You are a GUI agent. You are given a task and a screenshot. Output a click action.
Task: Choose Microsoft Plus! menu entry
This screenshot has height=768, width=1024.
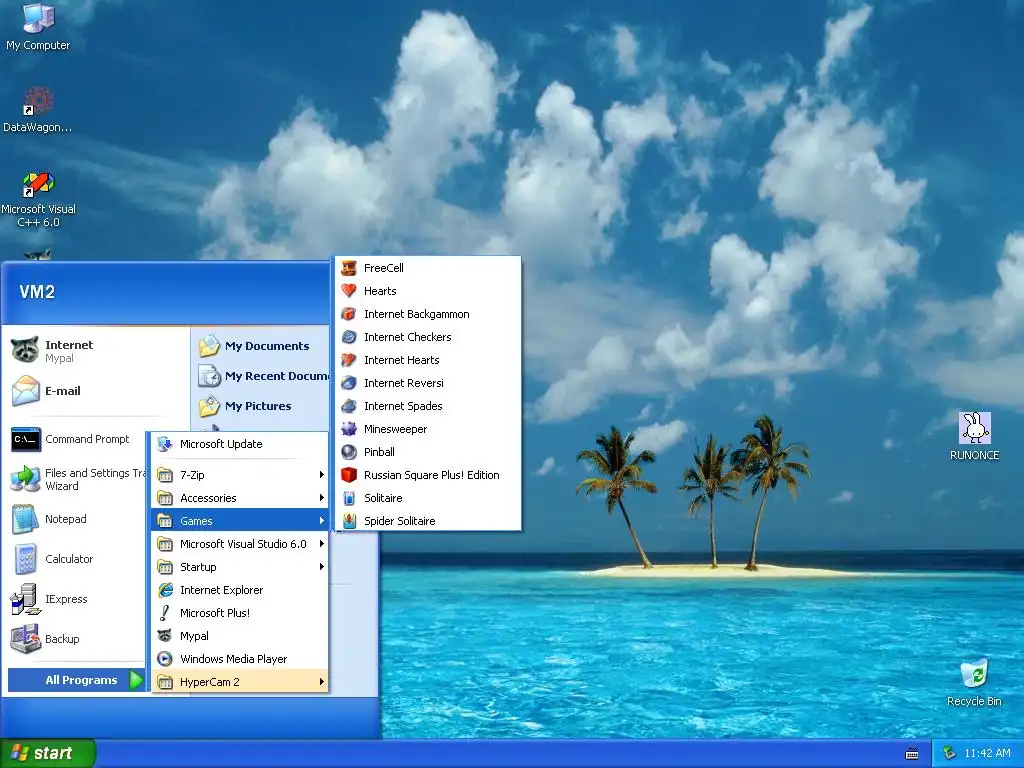(240, 613)
